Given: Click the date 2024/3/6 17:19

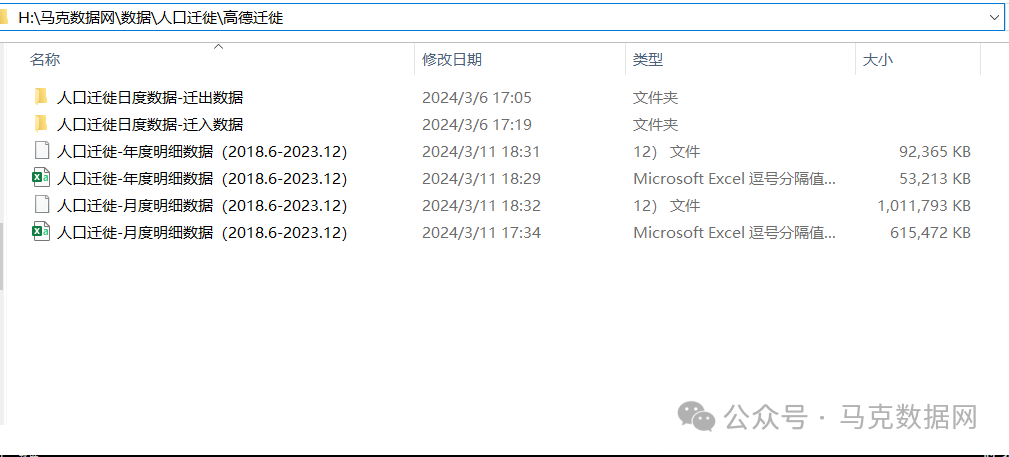Looking at the screenshot, I should 477,124.
